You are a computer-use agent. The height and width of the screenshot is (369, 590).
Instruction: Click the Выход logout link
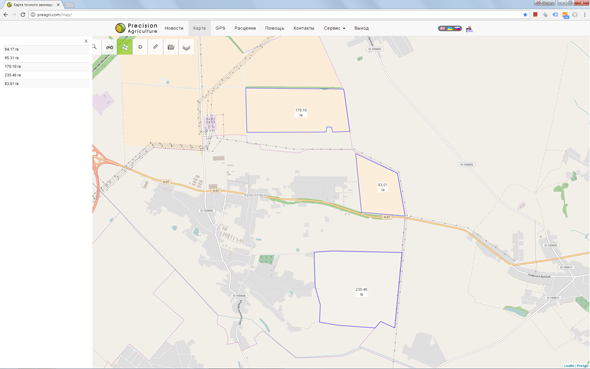[x=361, y=28]
